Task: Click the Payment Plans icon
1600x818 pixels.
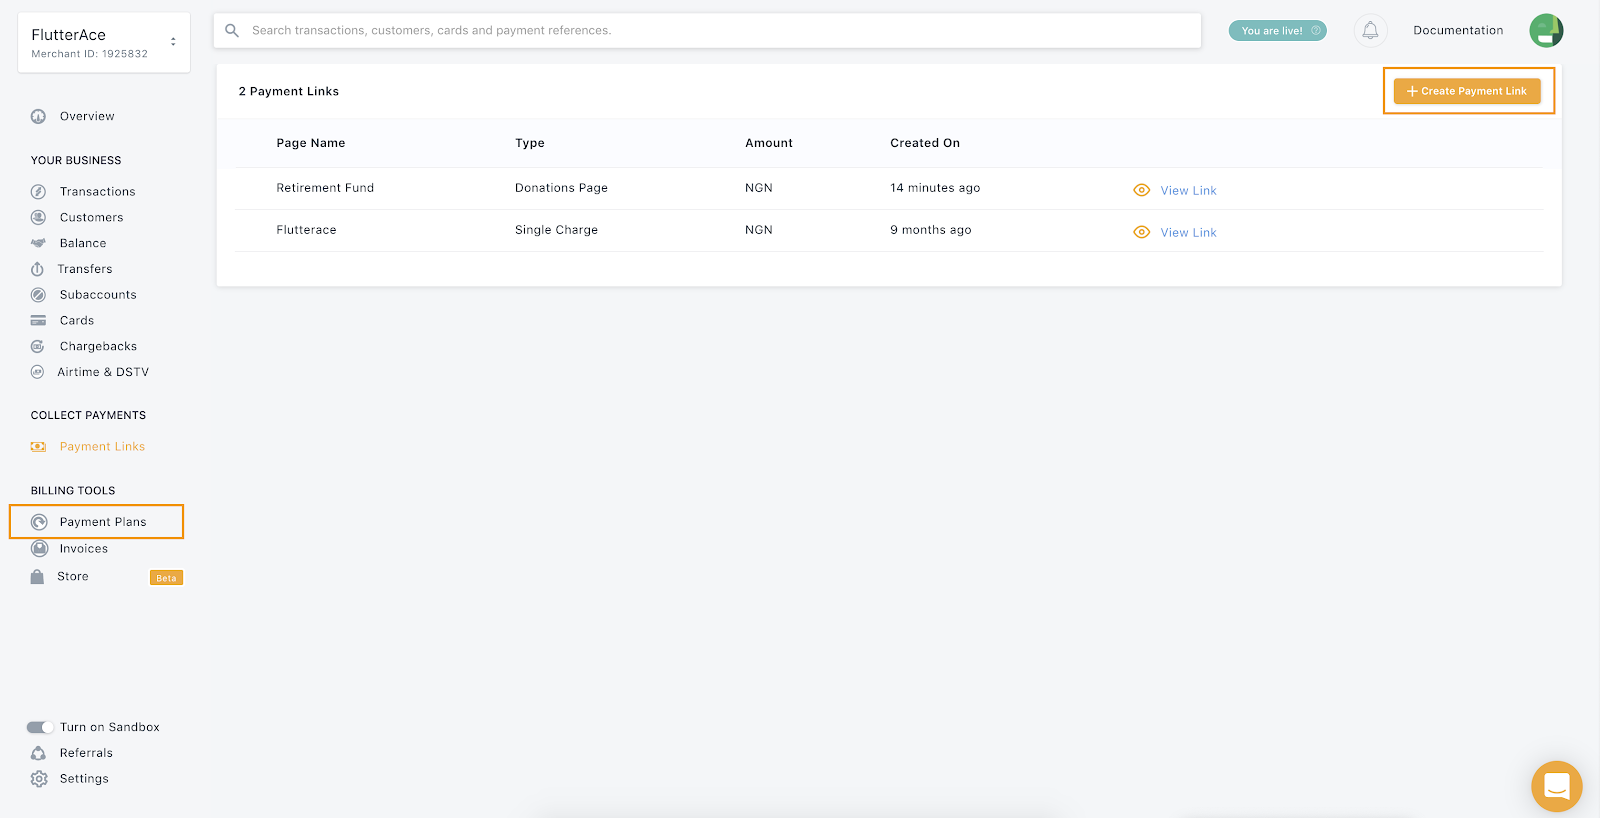Action: point(39,522)
